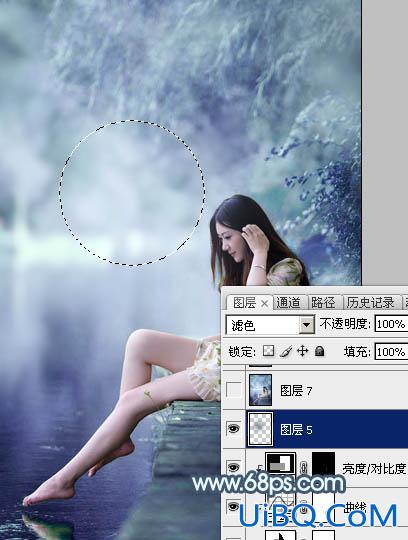
Task: Click the 填充 value field
Action: [x=391, y=352]
